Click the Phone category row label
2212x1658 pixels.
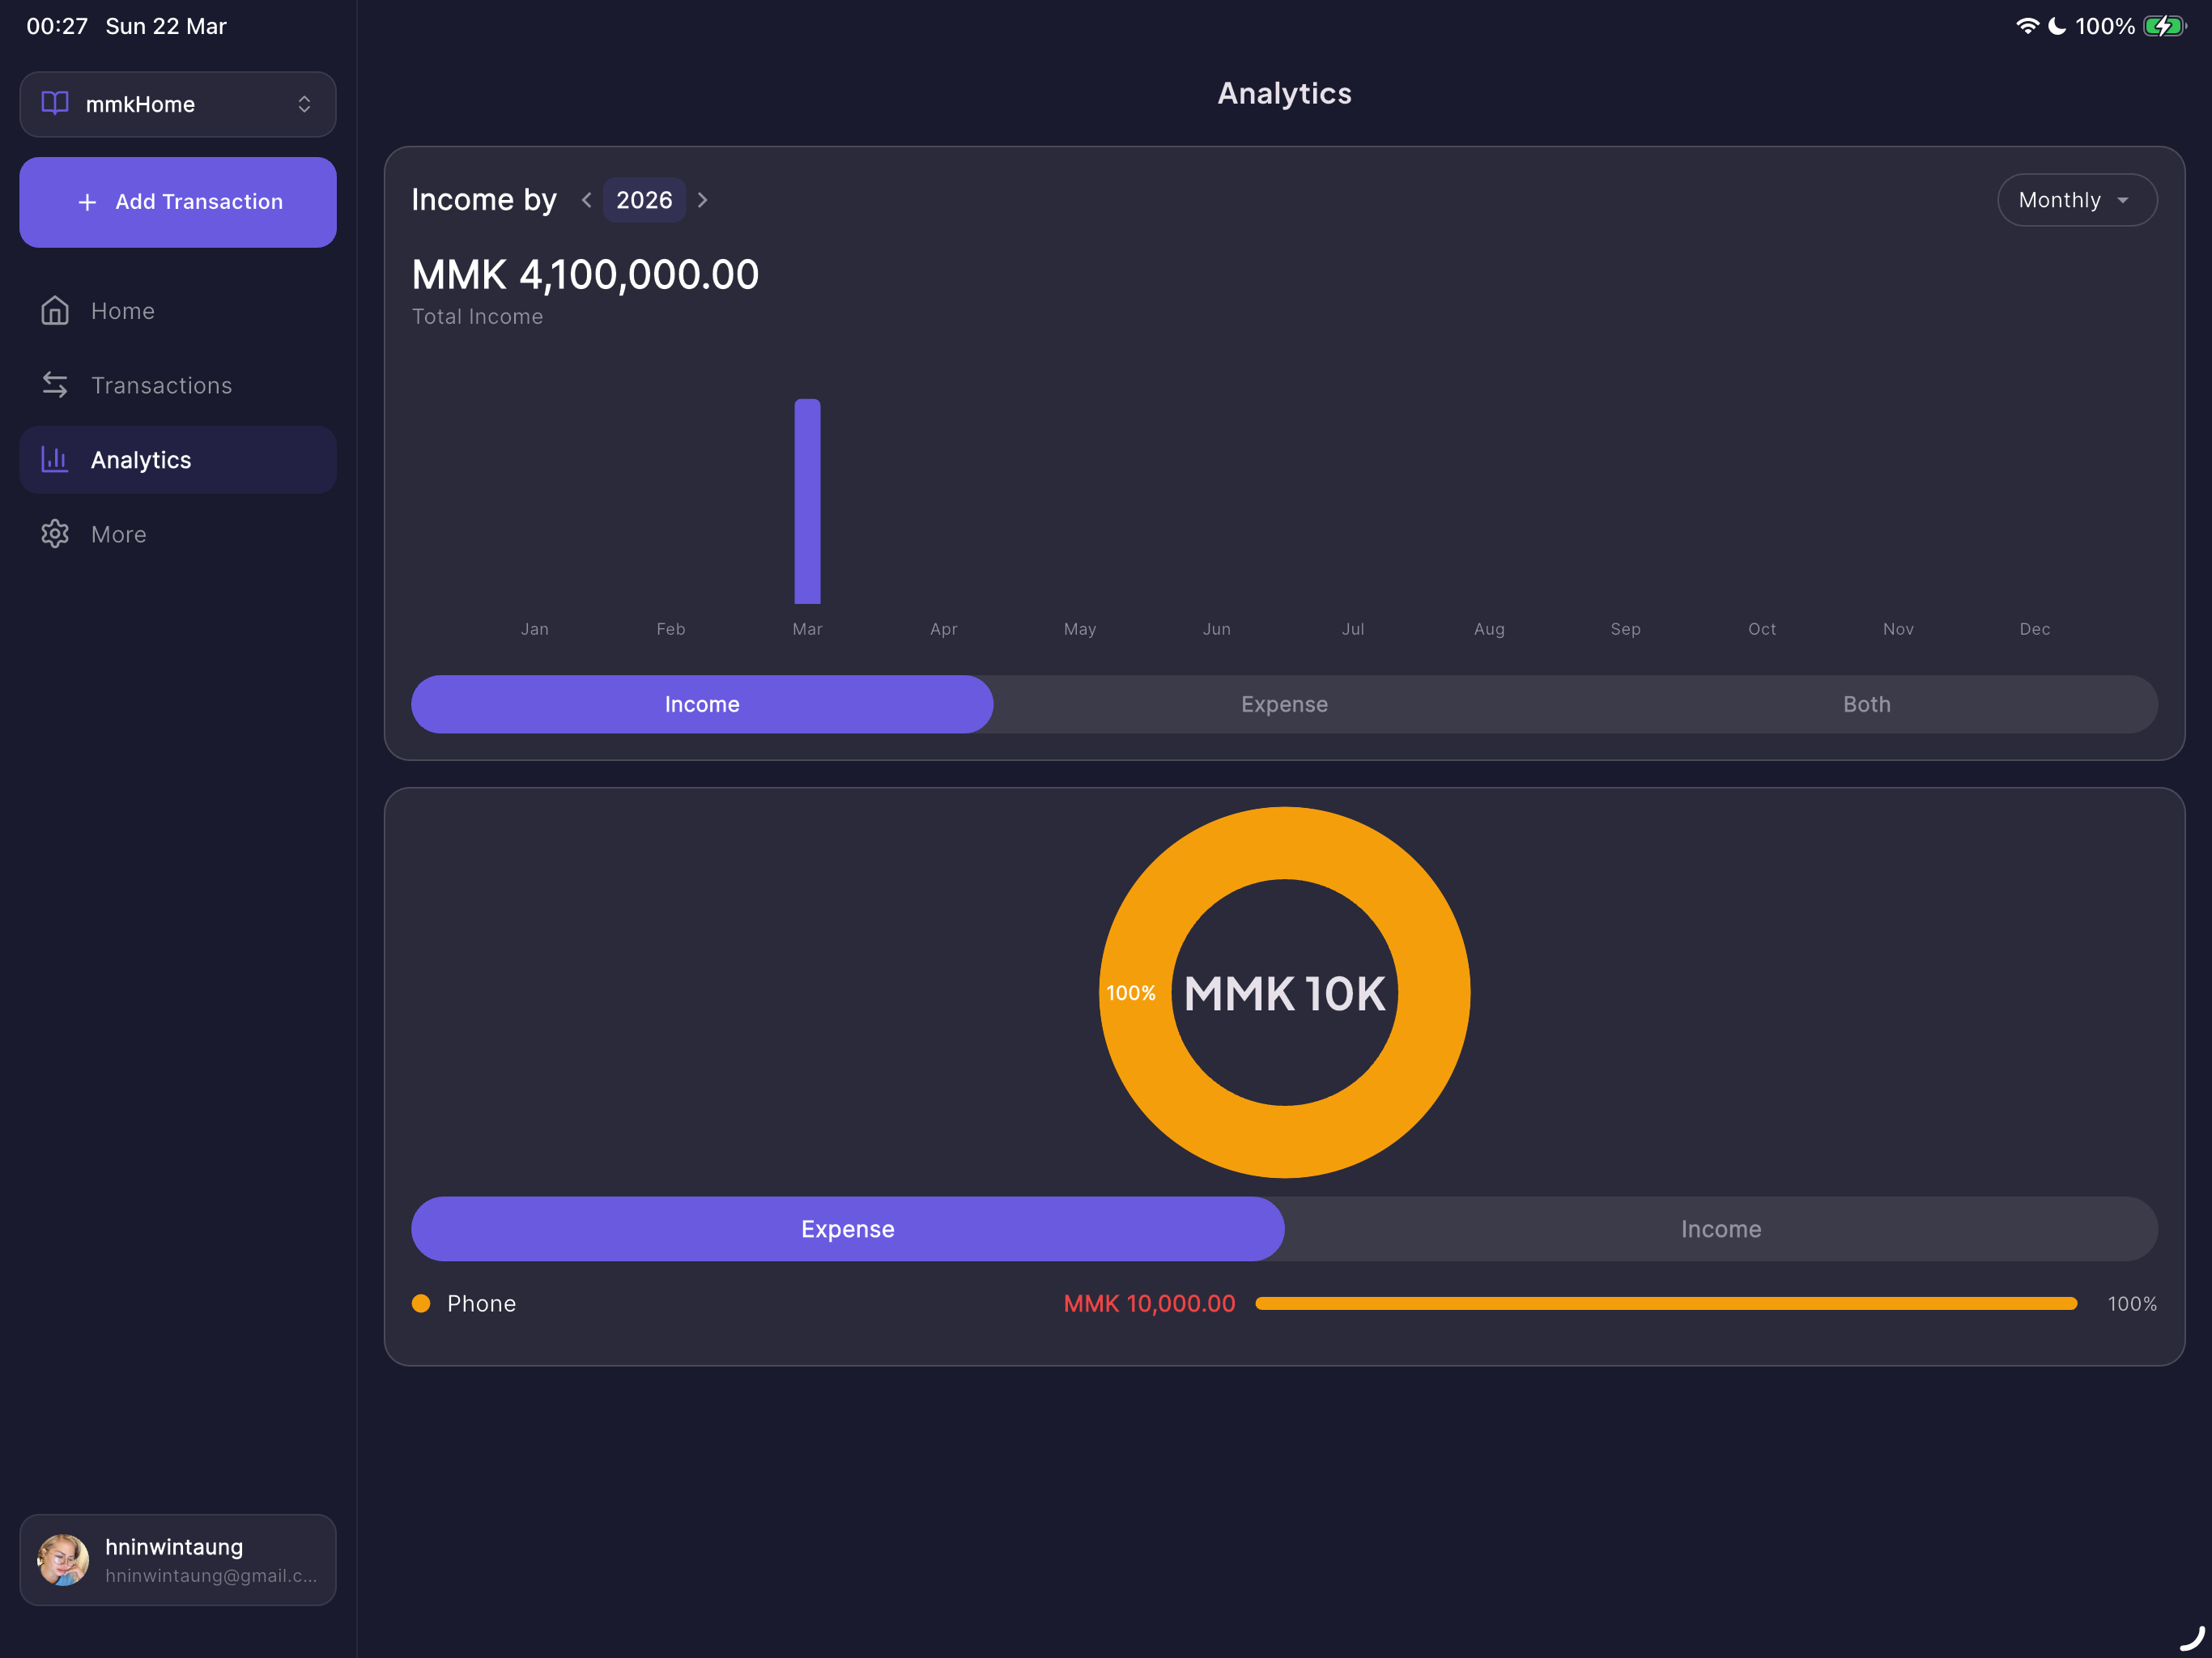coord(482,1303)
